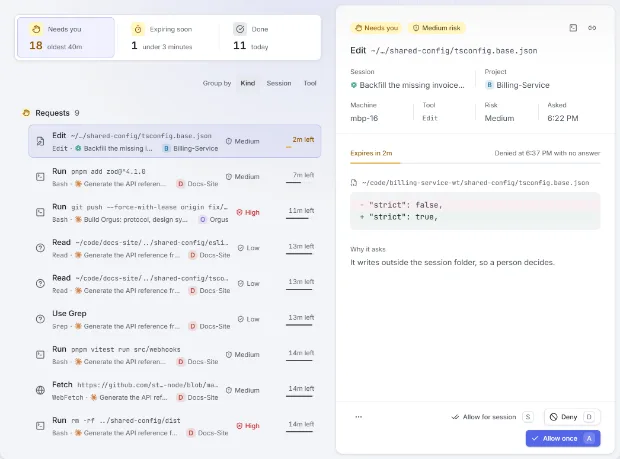Deny the edit request

[572, 417]
